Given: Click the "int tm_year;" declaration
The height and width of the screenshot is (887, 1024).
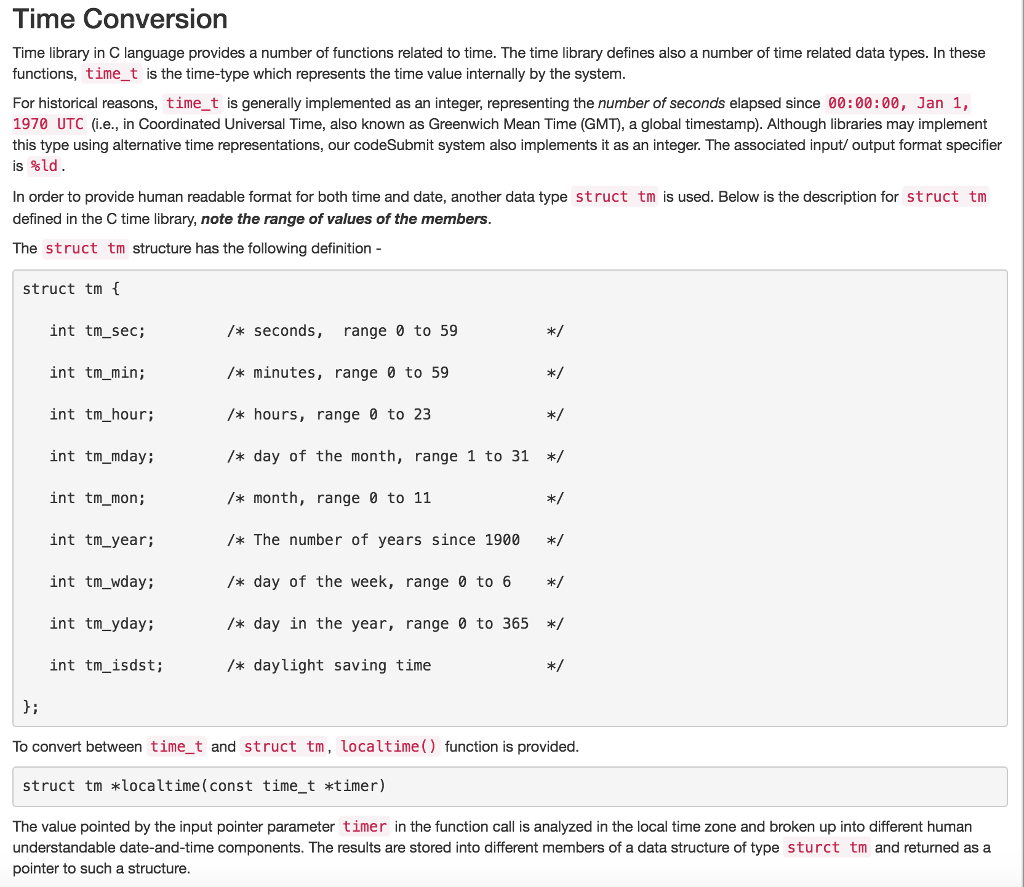Looking at the screenshot, I should 102,540.
